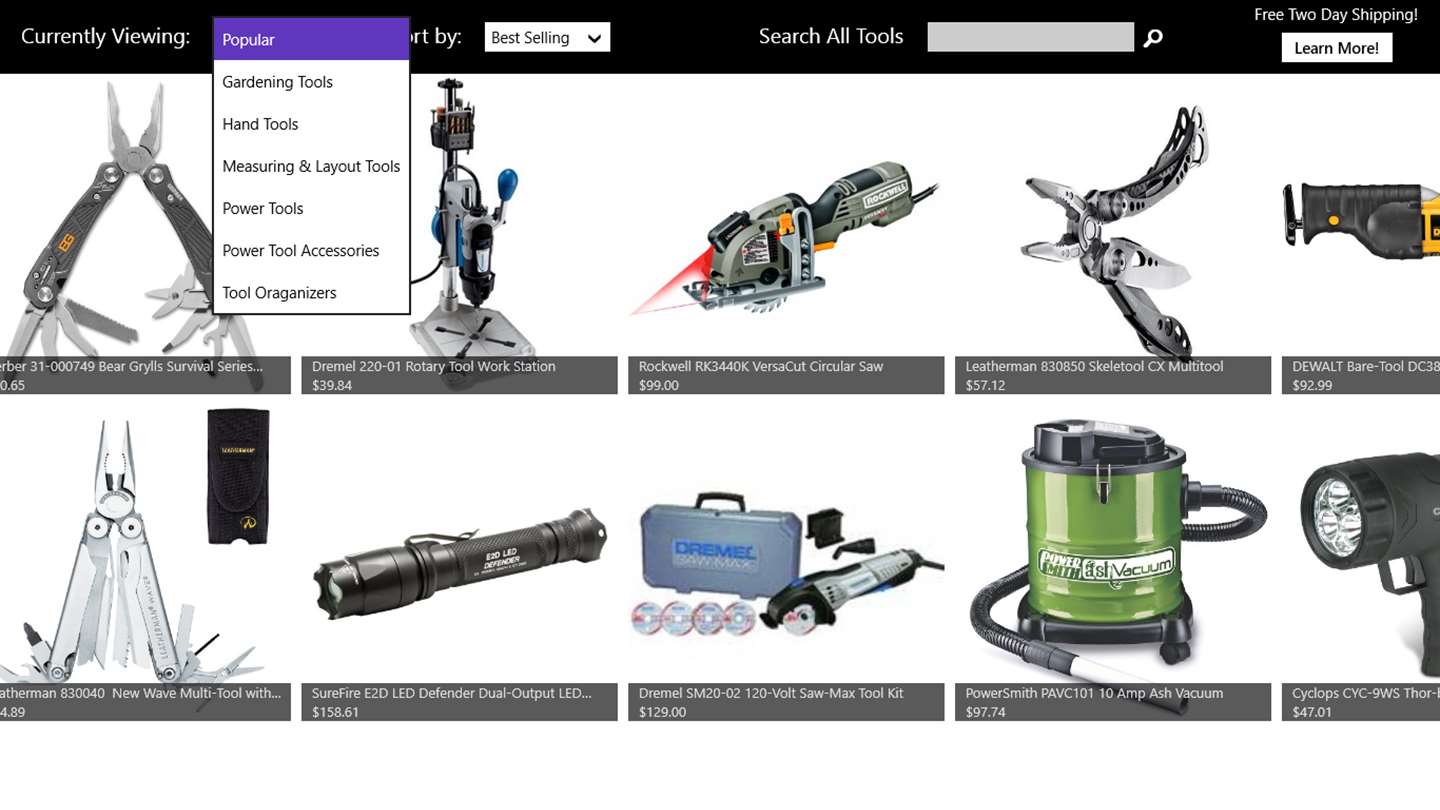
Task: Click PowerSmith PAVC101 10 Amp Ash Vacuum title
Action: 1094,693
